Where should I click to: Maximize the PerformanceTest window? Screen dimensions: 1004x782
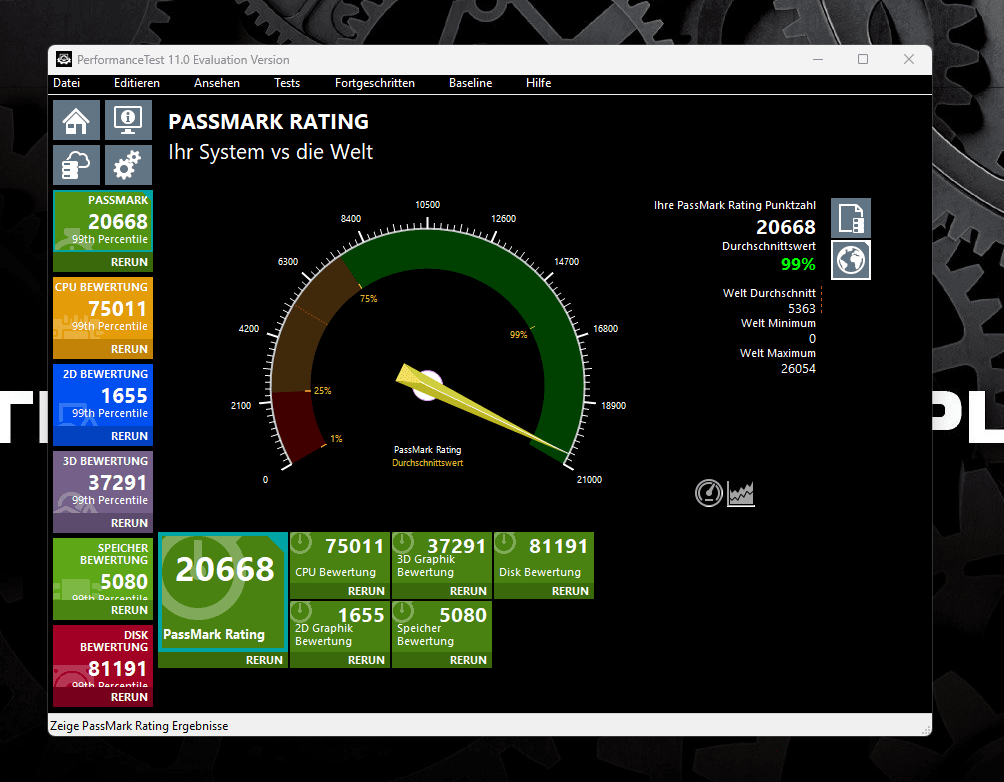(862, 59)
